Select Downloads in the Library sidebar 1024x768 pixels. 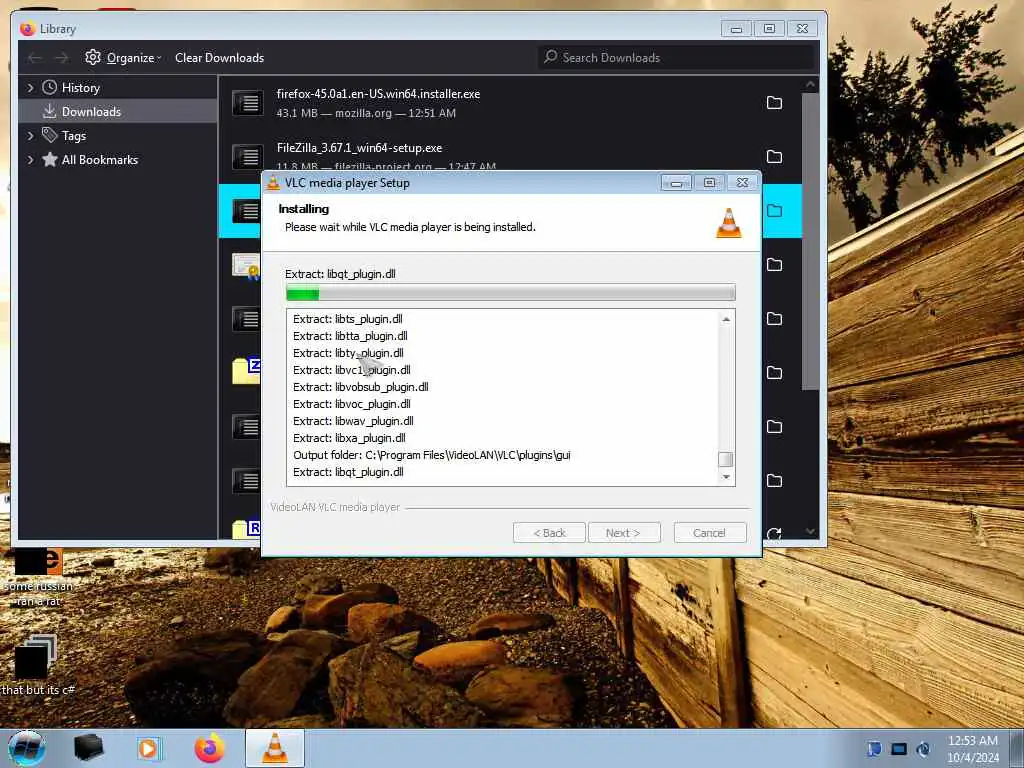(118, 112)
